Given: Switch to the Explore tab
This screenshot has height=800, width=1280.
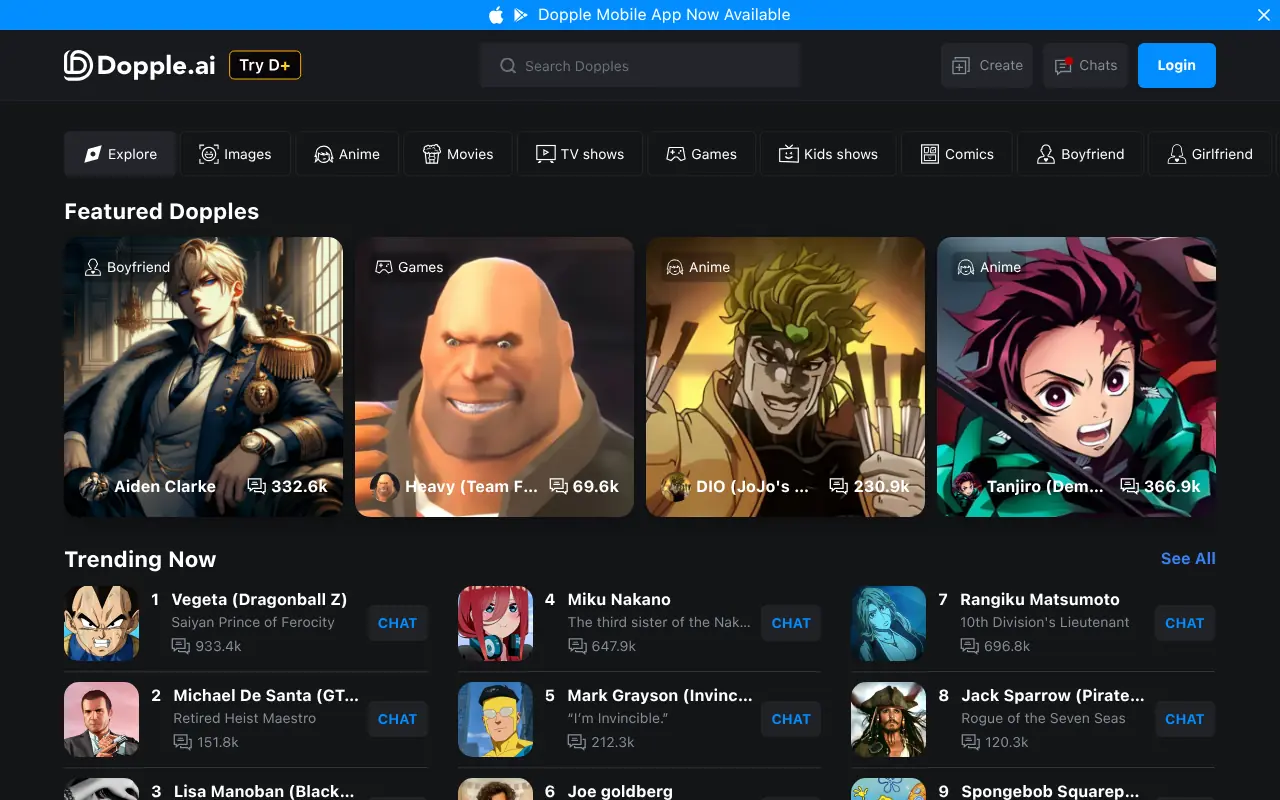Looking at the screenshot, I should (120, 154).
